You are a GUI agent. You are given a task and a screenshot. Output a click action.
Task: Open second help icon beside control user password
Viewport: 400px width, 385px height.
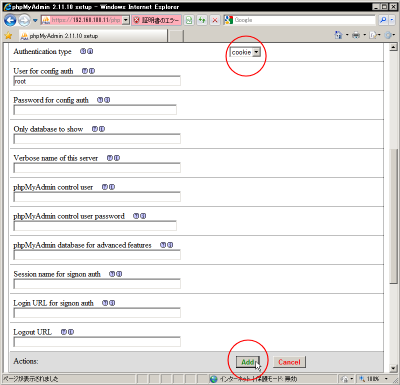[x=143, y=216]
